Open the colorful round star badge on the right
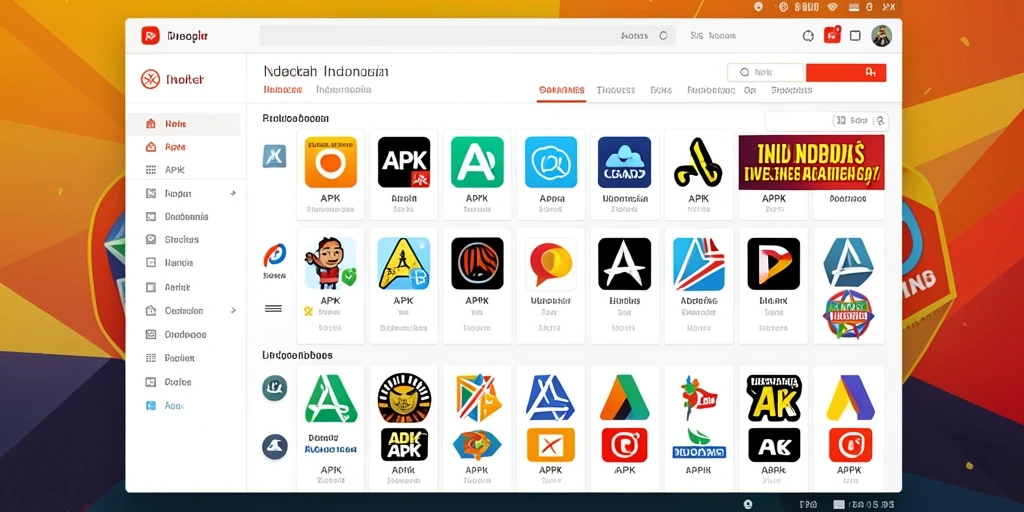This screenshot has height=512, width=1024. [x=848, y=314]
